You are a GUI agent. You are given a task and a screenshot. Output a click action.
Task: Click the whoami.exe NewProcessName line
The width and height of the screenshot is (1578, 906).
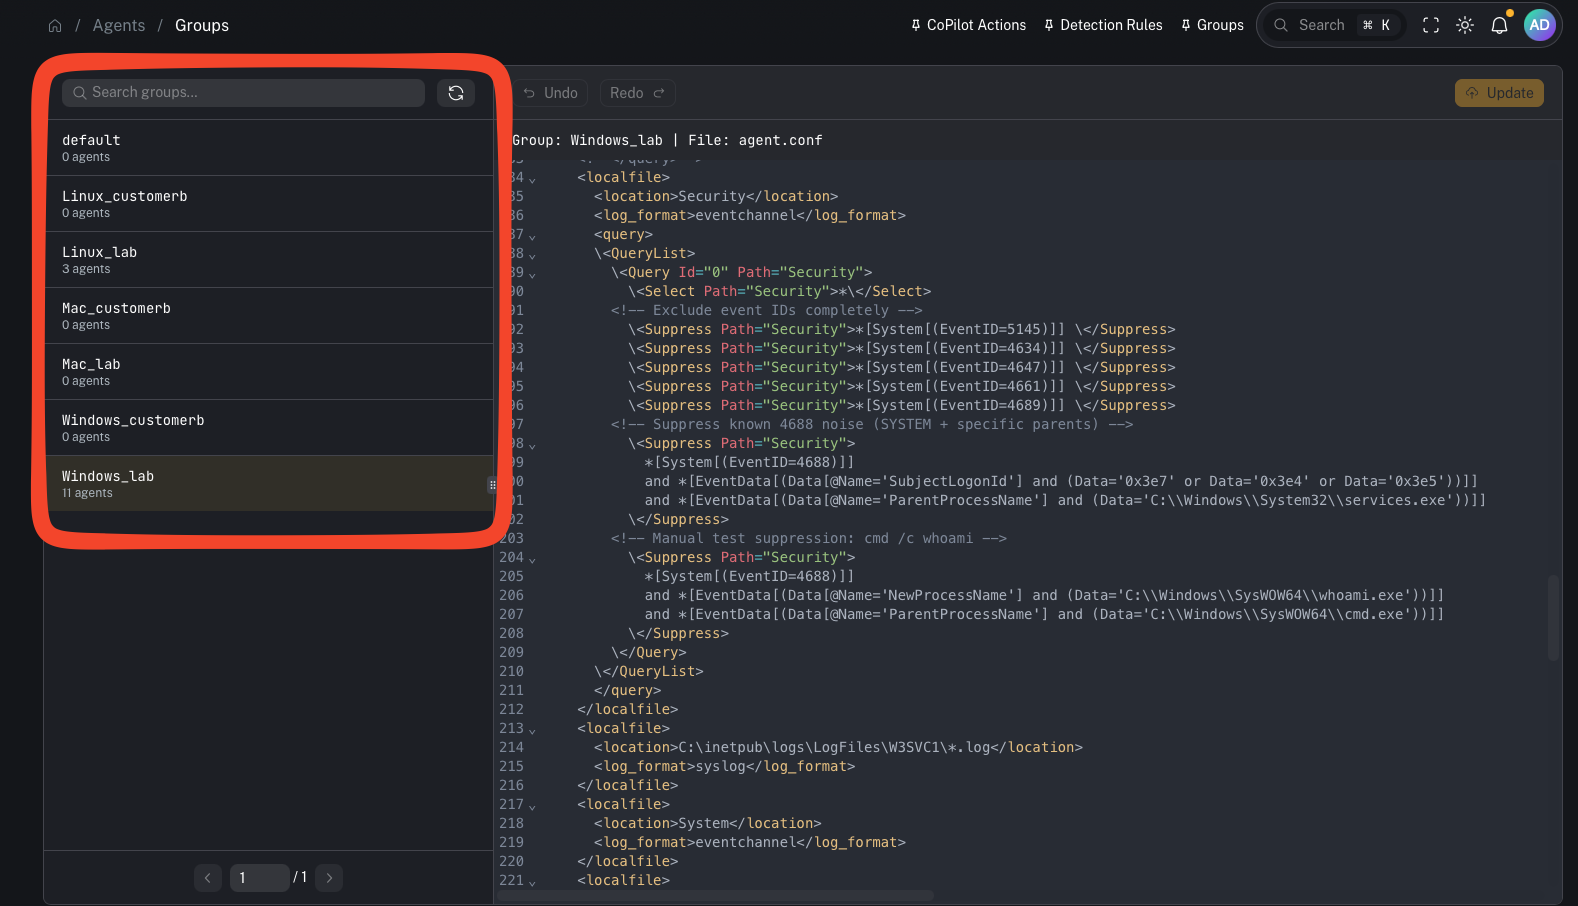(x=1044, y=595)
